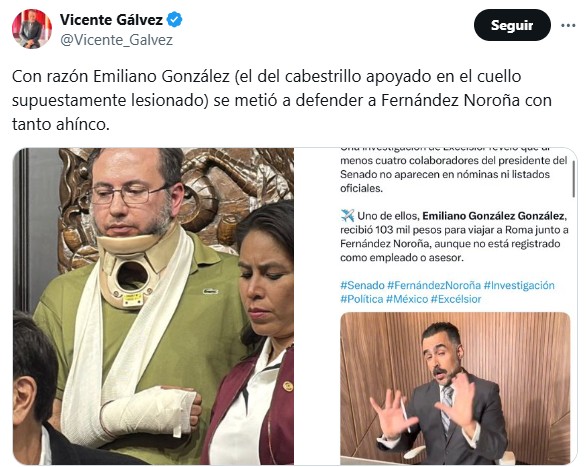588x467 pixels.
Task: Click the #Política hashtag
Action: tap(362, 299)
